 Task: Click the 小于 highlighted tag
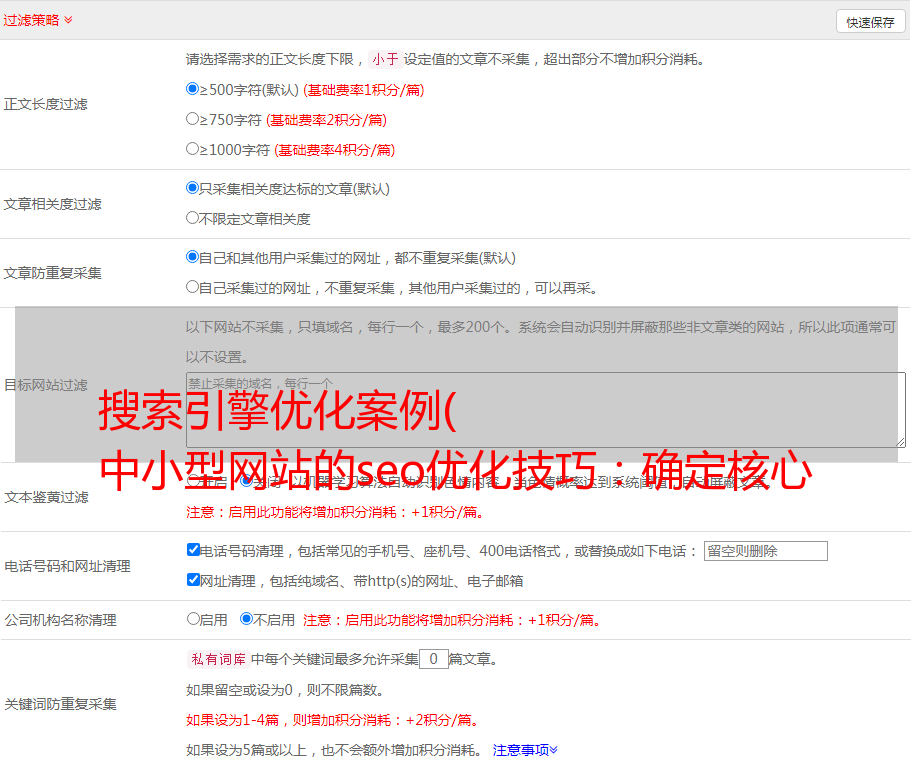(385, 59)
